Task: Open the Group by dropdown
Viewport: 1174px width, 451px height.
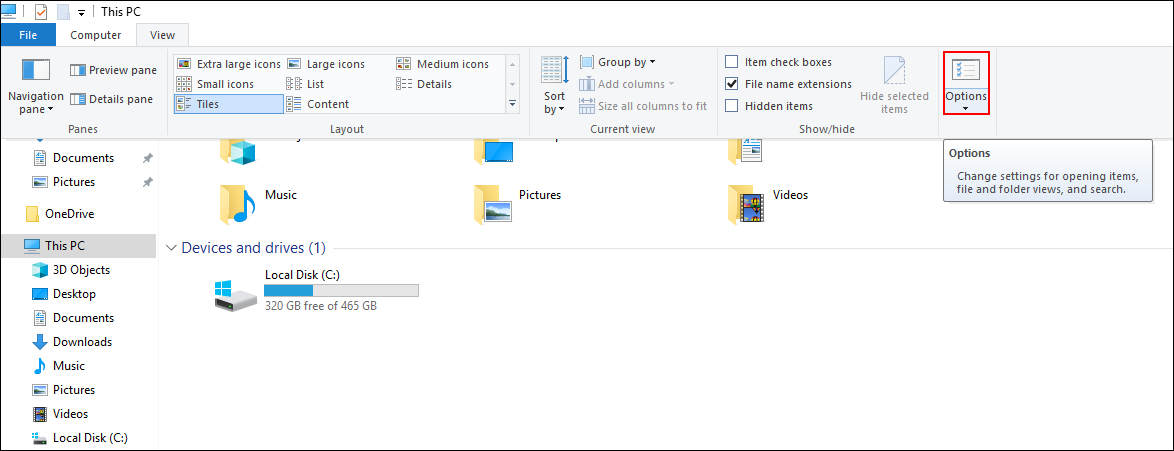Action: pos(618,62)
